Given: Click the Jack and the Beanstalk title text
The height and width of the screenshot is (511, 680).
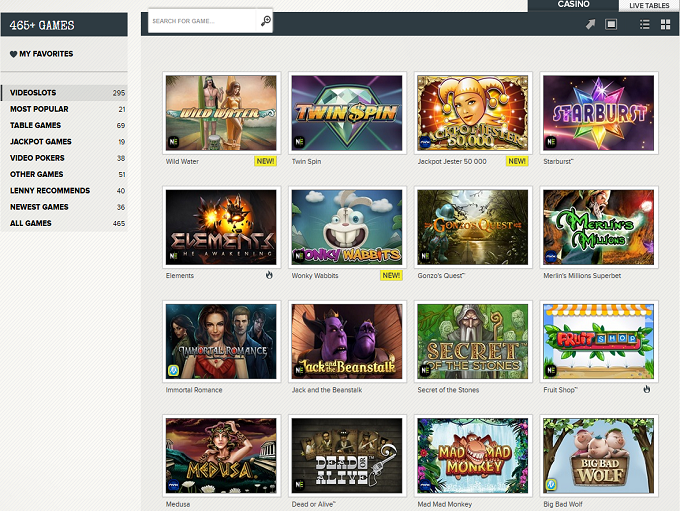Looking at the screenshot, I should coord(327,390).
